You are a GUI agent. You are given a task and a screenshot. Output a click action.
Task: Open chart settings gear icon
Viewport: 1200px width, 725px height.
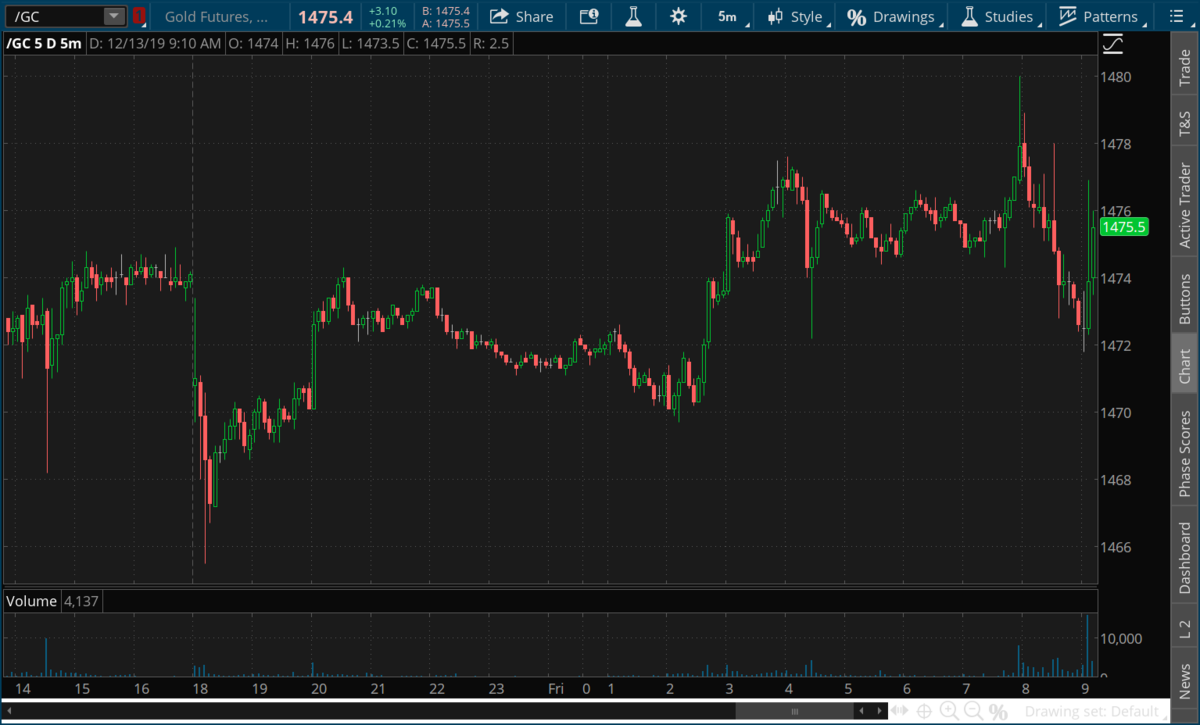click(679, 16)
